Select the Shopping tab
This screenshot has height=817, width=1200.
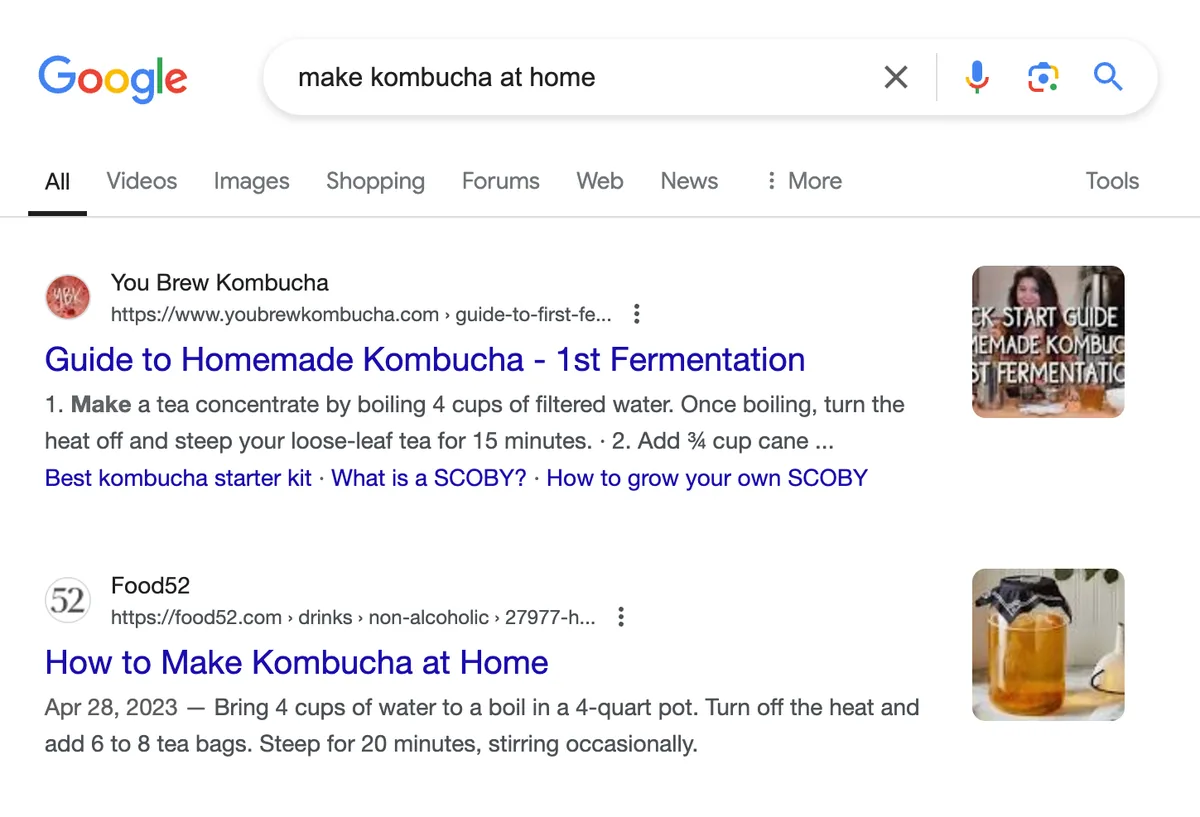pos(375,181)
